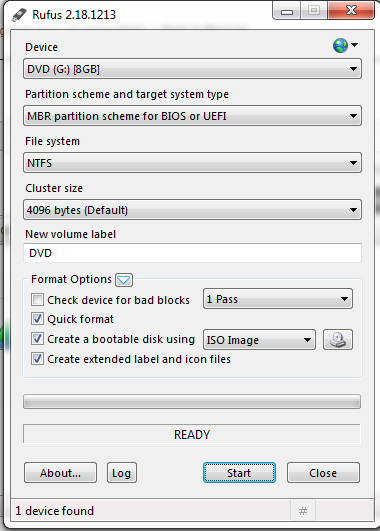Viewport: 380px width, 531px height.
Task: Collapse the Format Options advanced arrow
Action: (x=124, y=280)
